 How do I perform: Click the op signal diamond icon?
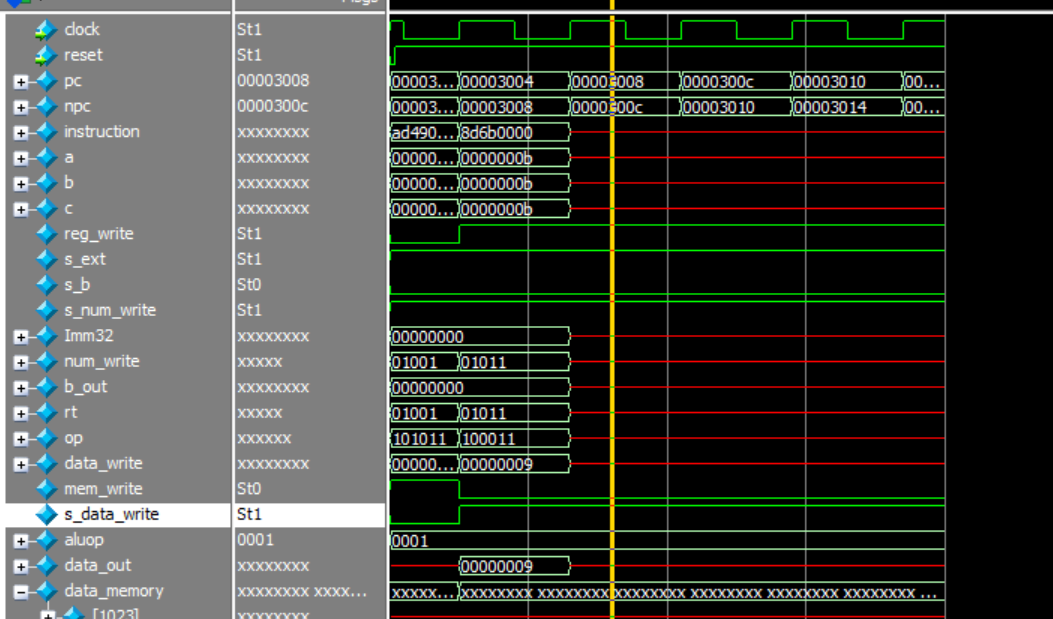point(46,438)
